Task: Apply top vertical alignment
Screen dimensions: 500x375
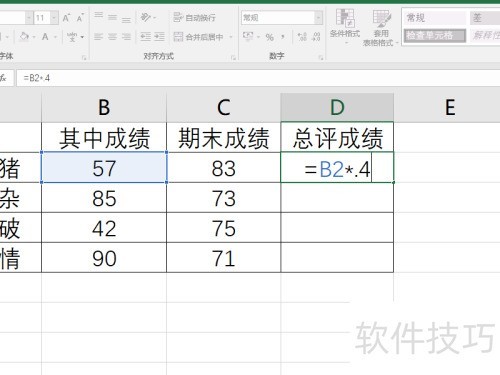Action: pos(98,16)
